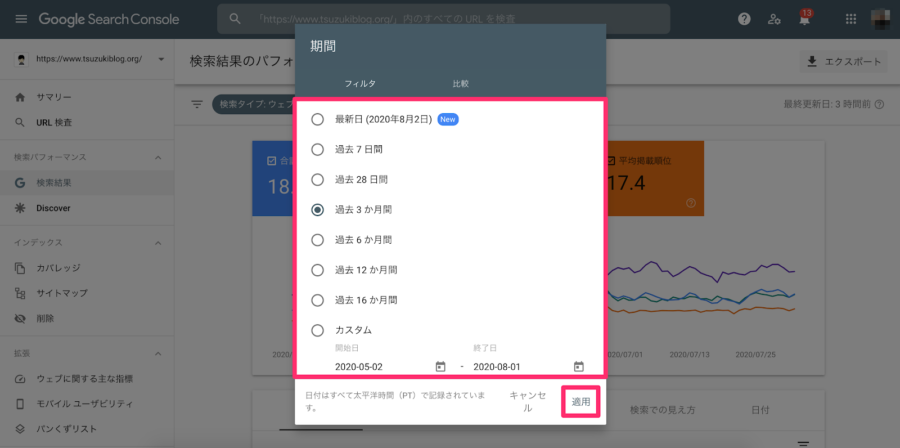This screenshot has height=448, width=900.
Task: Click the Google G icon beside 検索結果
Action: click(20, 183)
